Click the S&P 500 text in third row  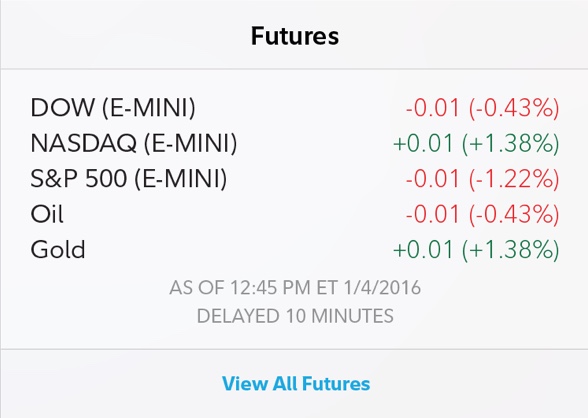(78, 178)
